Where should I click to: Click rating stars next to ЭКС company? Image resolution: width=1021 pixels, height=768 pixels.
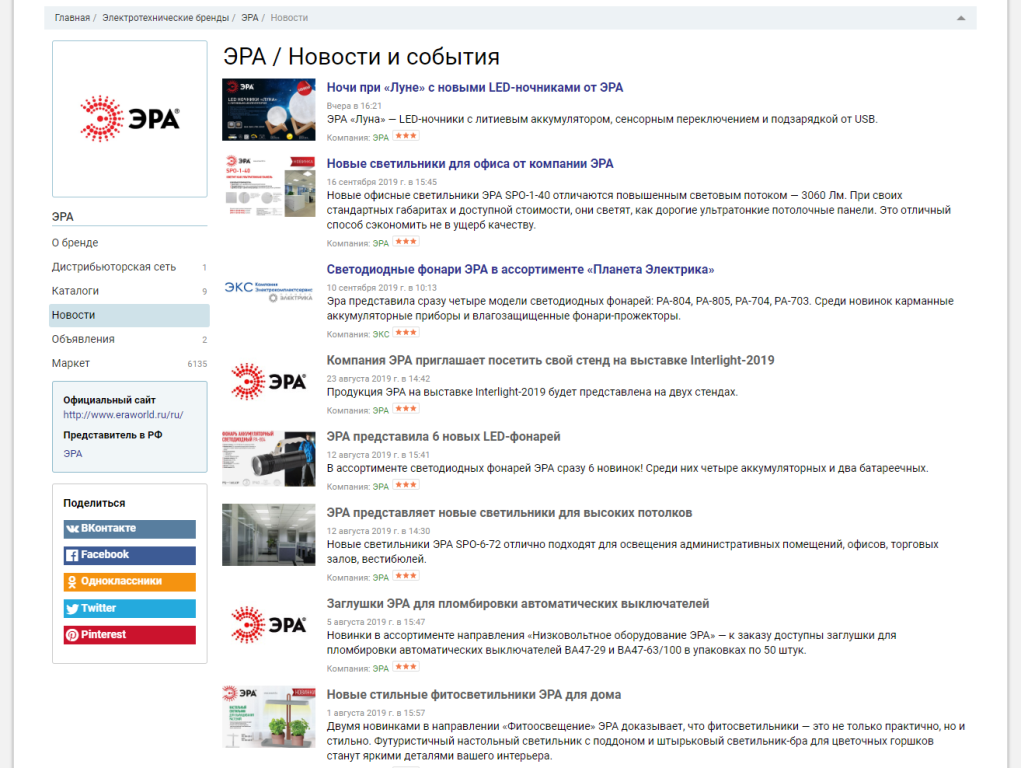pyautogui.click(x=406, y=334)
